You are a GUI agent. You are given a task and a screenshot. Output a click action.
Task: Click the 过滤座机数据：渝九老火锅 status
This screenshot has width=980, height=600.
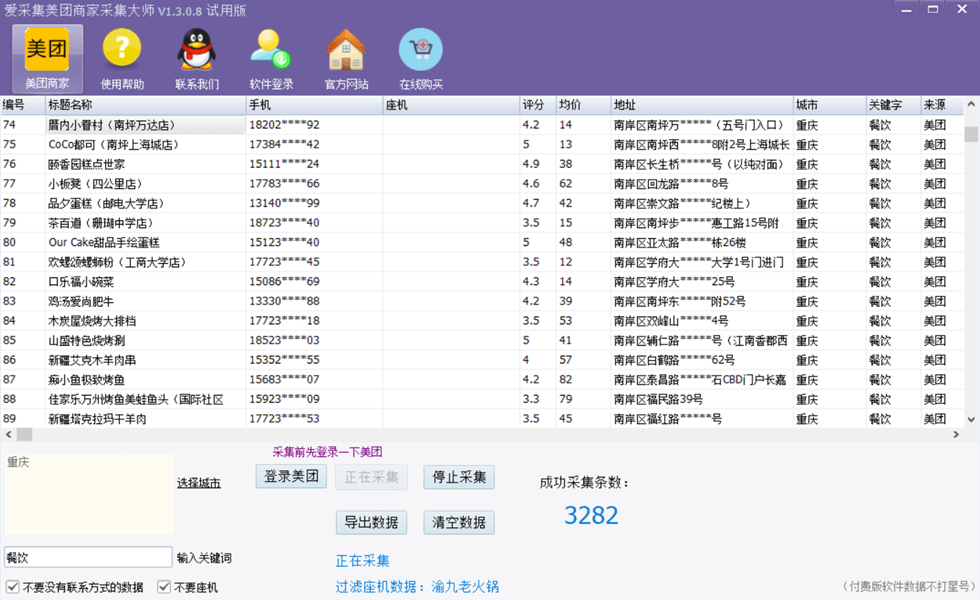[x=418, y=587]
